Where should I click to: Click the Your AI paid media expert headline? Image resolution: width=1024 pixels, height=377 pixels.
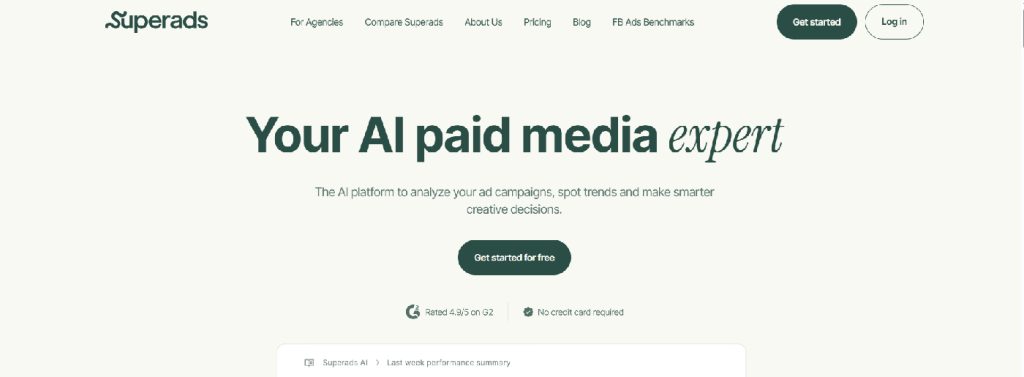pos(515,137)
